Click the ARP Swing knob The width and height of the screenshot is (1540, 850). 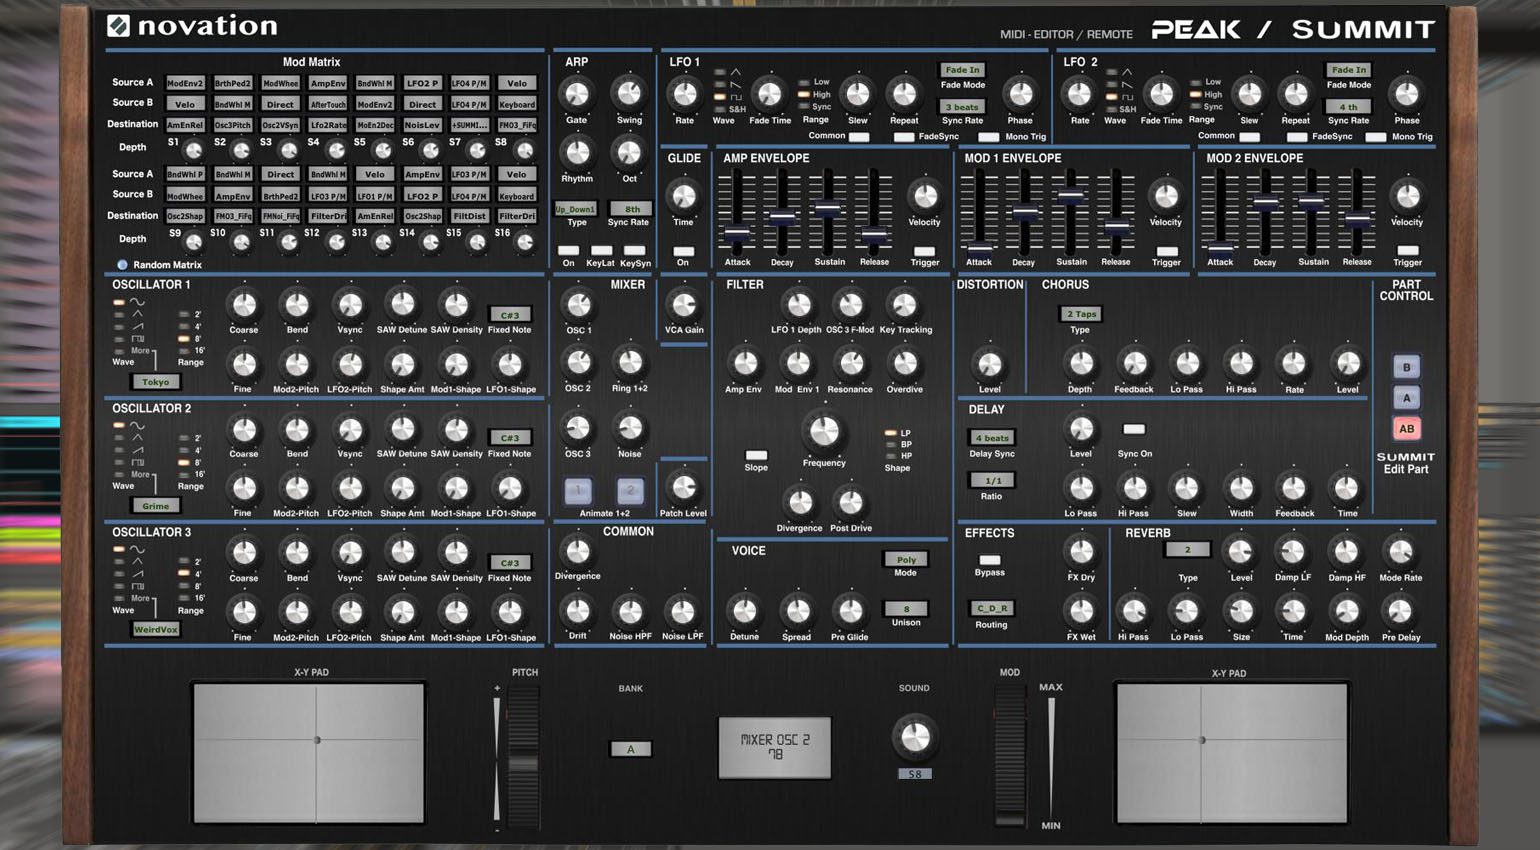pyautogui.click(x=629, y=94)
